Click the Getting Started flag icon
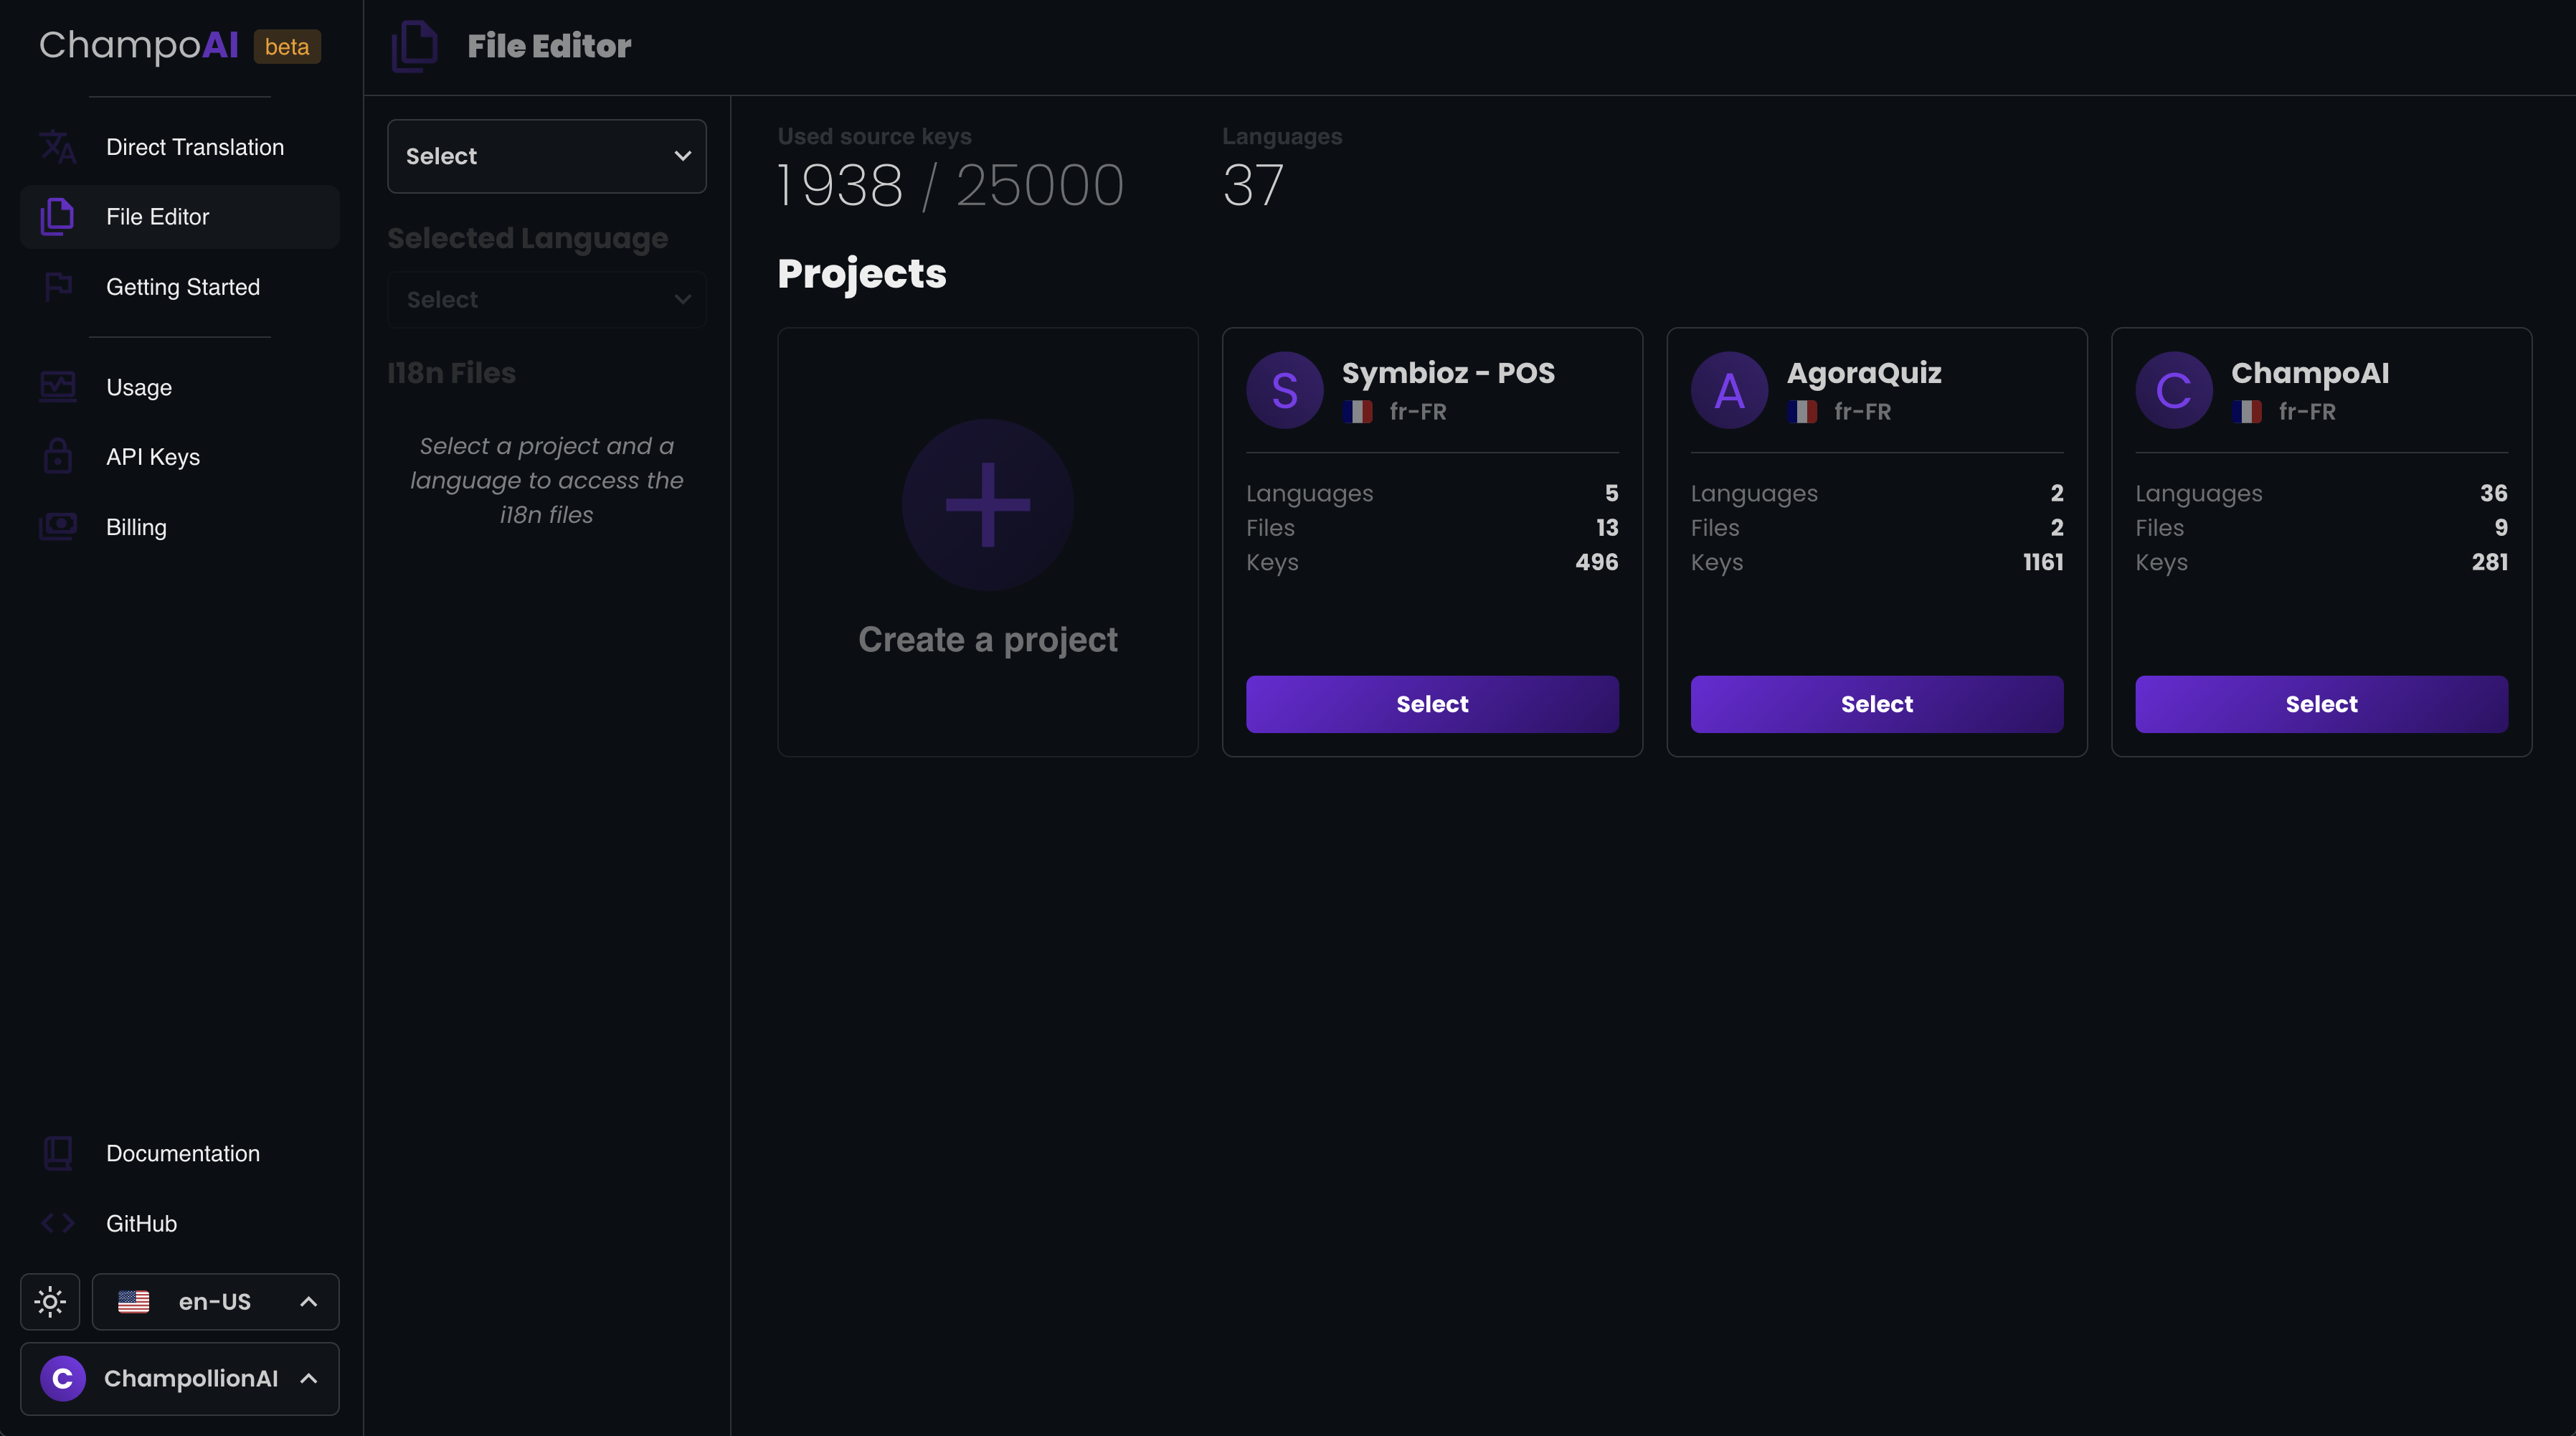 click(x=58, y=287)
